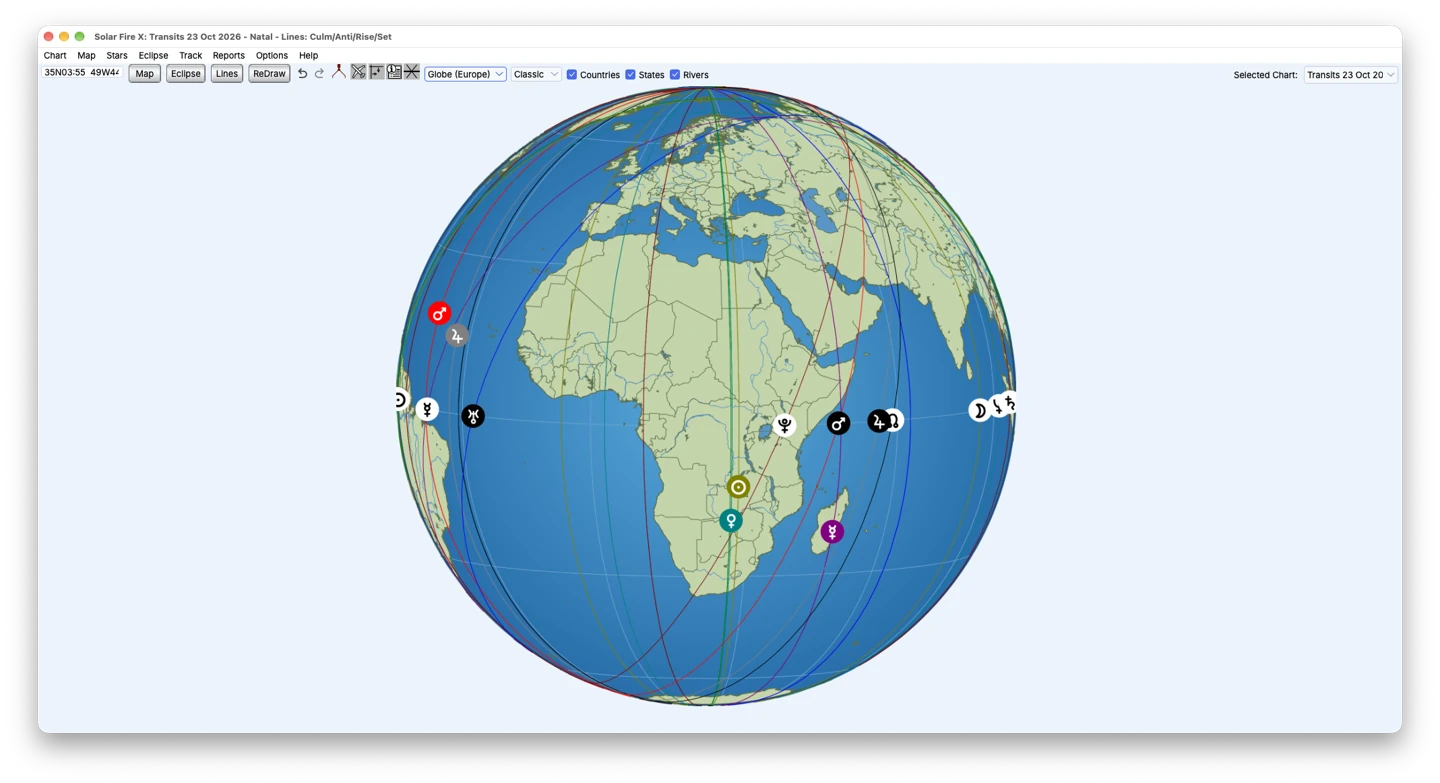Click the Map toolbar button

point(145,74)
